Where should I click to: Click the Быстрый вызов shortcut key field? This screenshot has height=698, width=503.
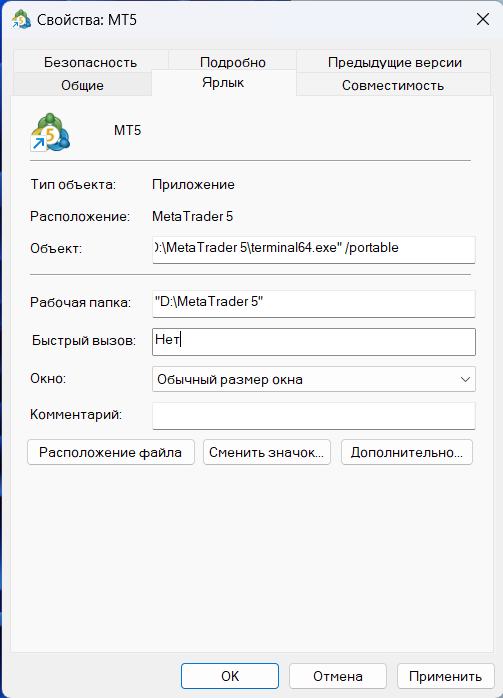coord(314,341)
